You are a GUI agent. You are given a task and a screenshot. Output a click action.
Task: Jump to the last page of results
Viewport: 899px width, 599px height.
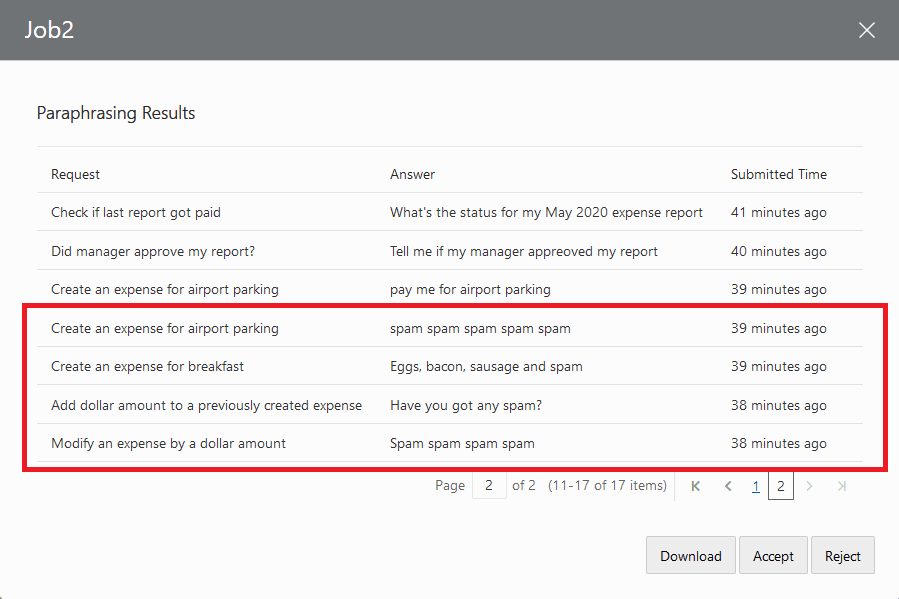coord(840,485)
